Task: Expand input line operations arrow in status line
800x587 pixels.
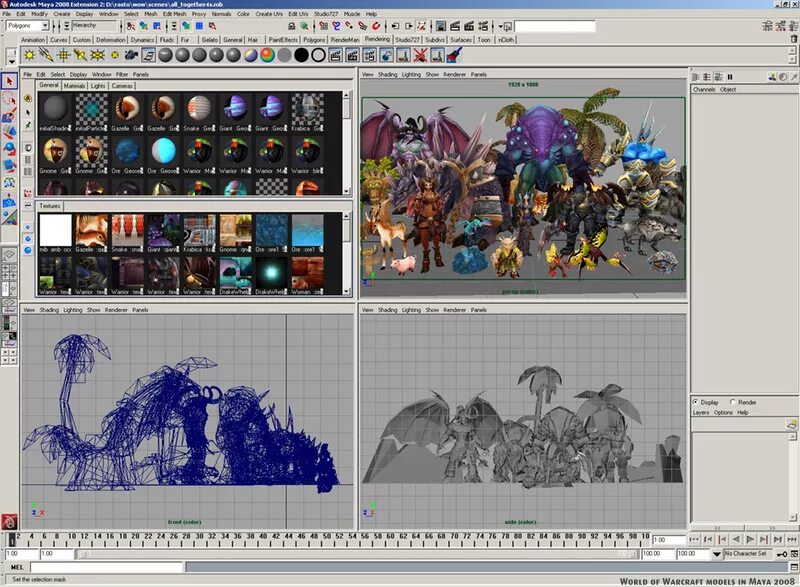Action: tap(501, 25)
